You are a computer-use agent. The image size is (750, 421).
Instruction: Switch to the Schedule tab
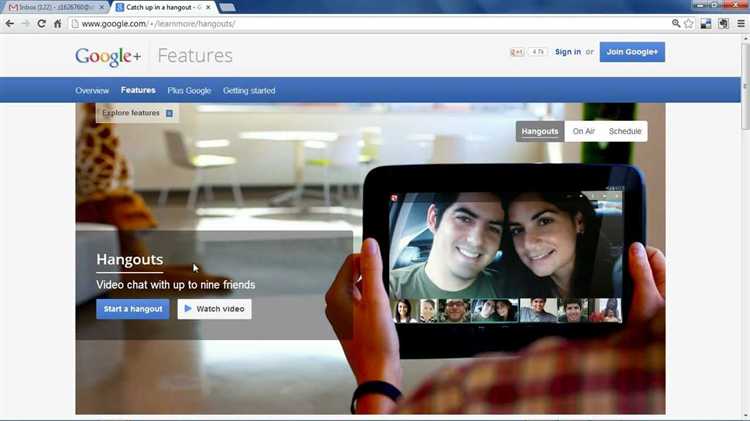click(625, 131)
